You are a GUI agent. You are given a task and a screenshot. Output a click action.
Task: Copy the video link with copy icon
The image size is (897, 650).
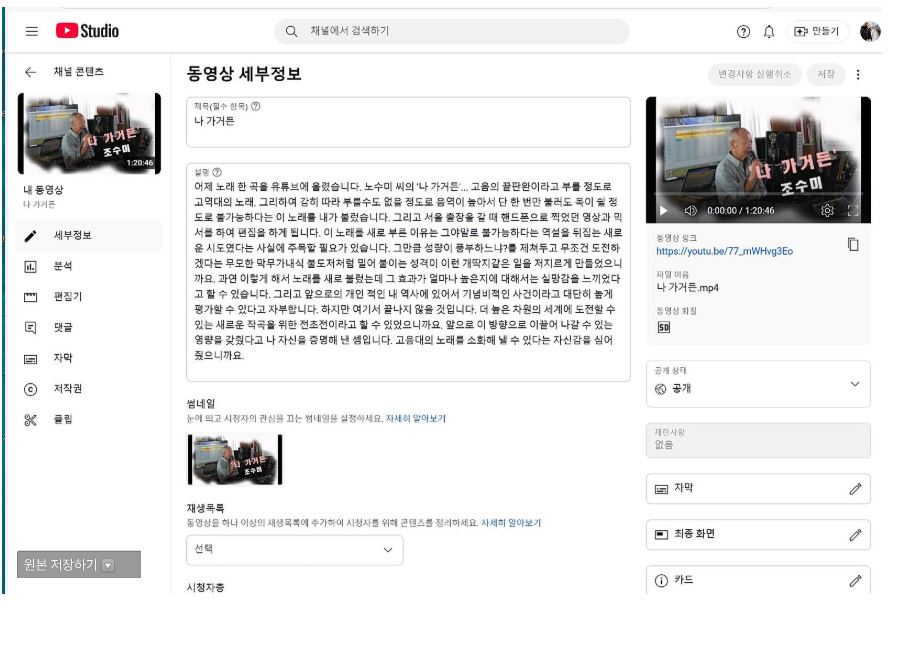(853, 244)
